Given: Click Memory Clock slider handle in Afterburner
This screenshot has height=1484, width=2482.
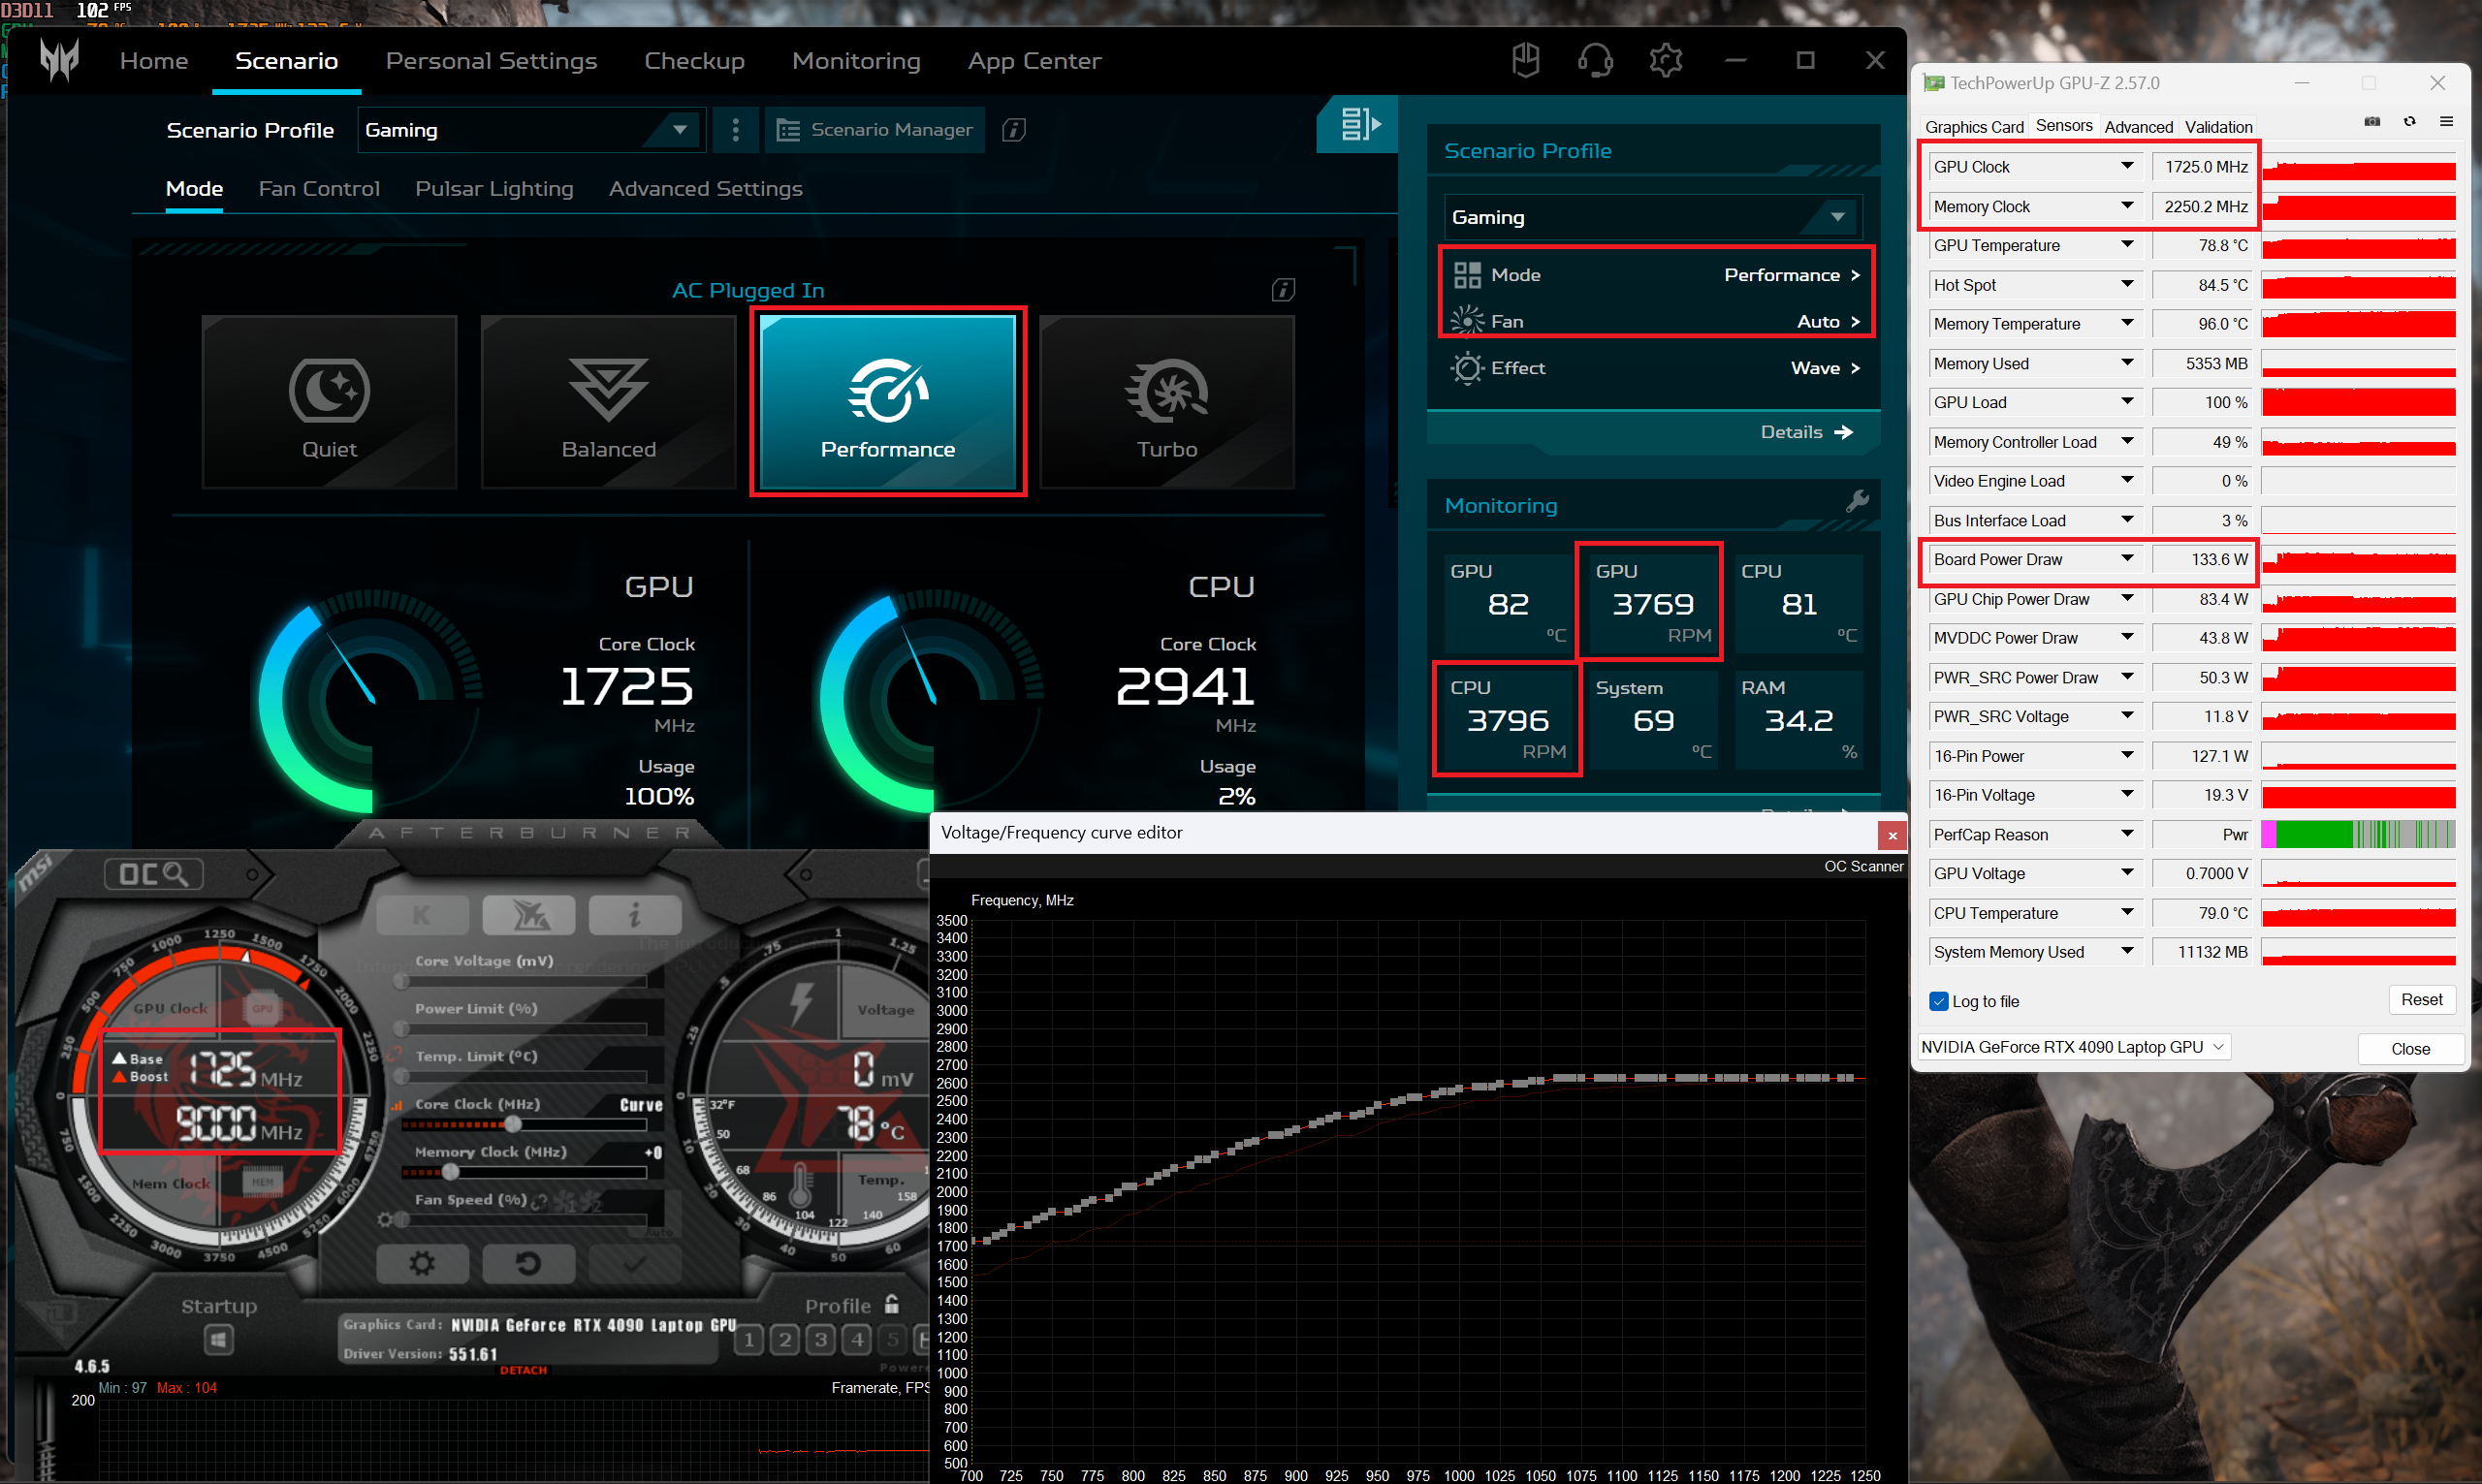Looking at the screenshot, I should tap(451, 1172).
